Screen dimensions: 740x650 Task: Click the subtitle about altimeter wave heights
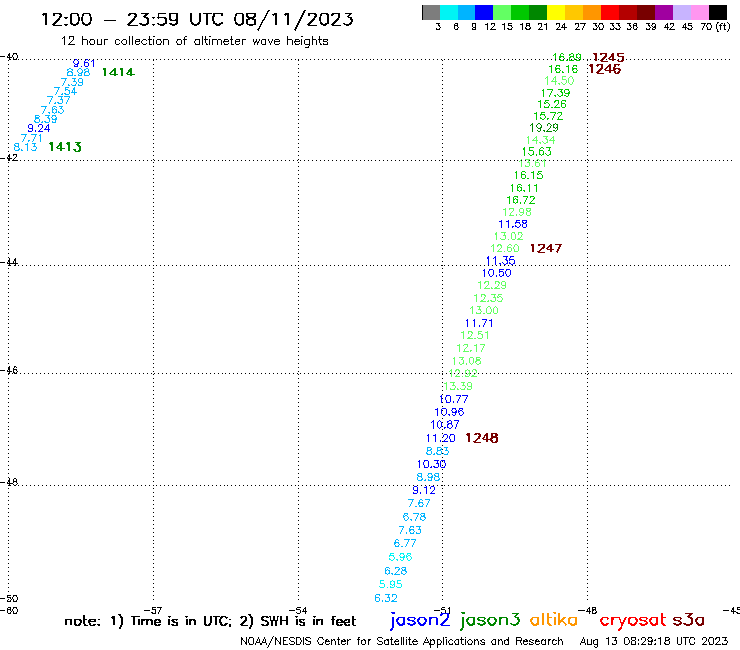coord(195,41)
